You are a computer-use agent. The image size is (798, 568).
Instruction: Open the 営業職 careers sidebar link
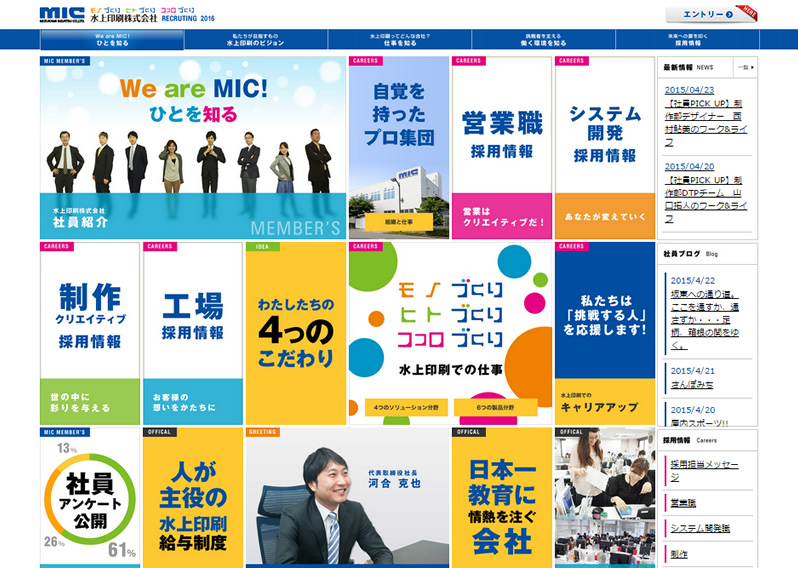pyautogui.click(x=683, y=503)
